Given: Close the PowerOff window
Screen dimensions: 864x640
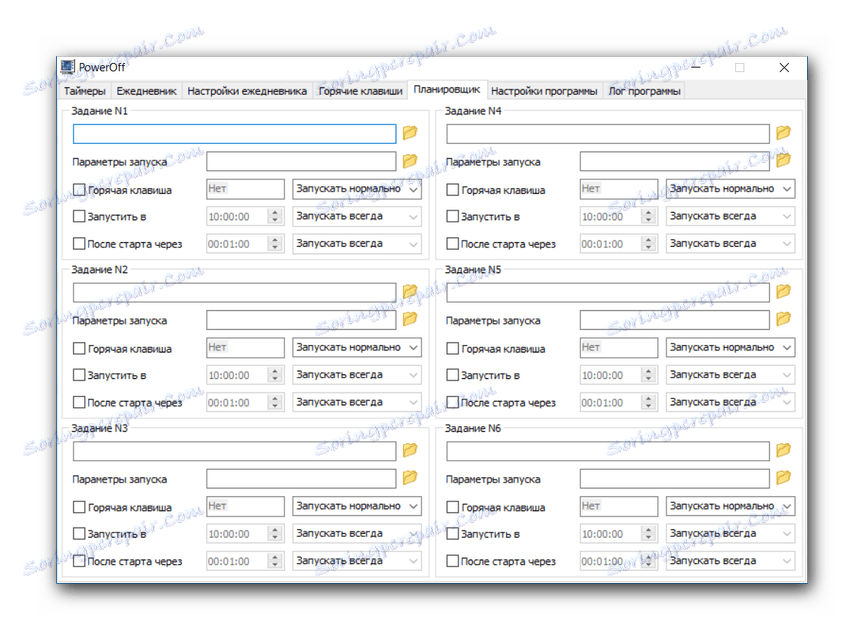Looking at the screenshot, I should [784, 68].
